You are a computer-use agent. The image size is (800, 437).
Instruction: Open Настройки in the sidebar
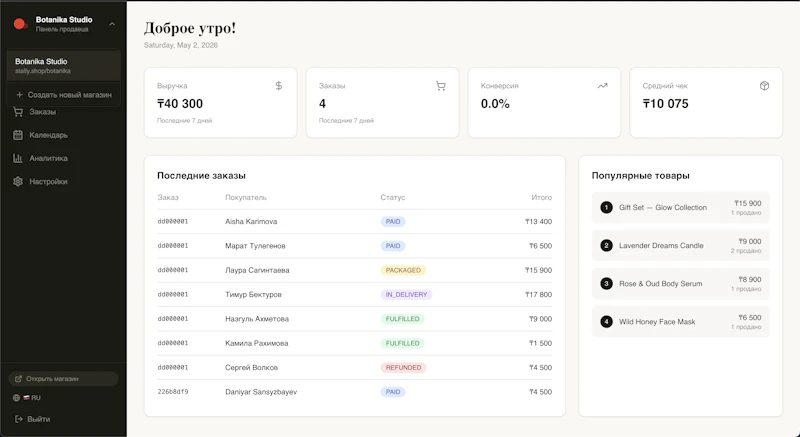pyautogui.click(x=48, y=182)
